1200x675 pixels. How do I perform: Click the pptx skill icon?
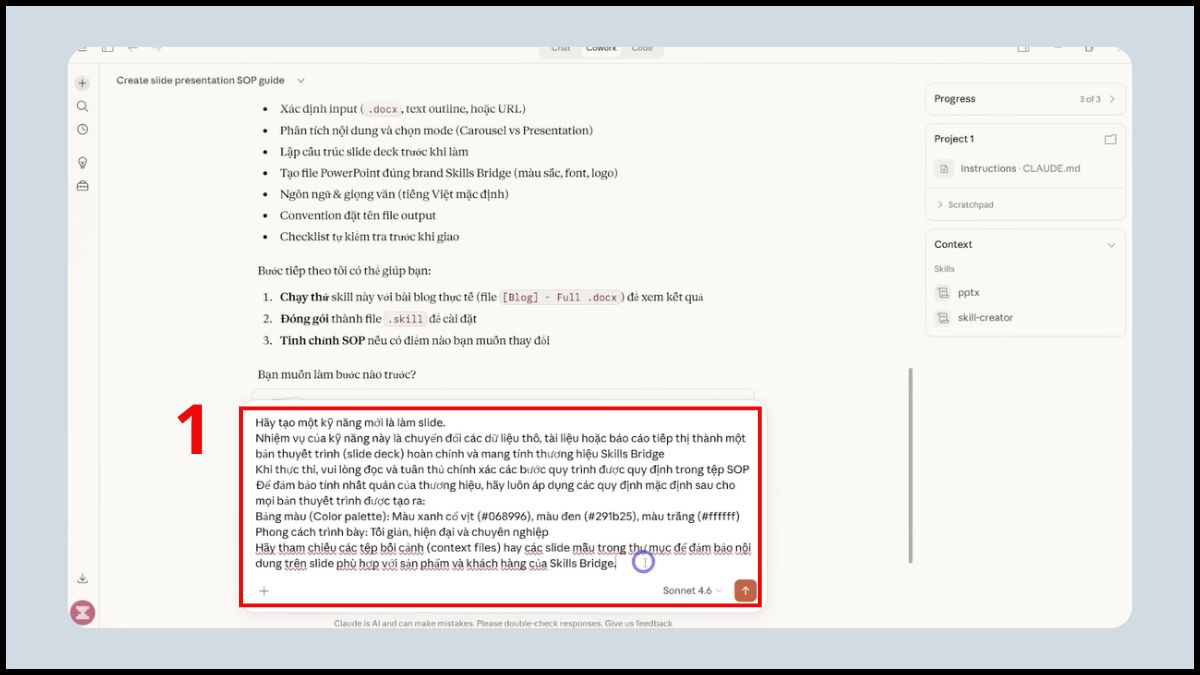[942, 293]
